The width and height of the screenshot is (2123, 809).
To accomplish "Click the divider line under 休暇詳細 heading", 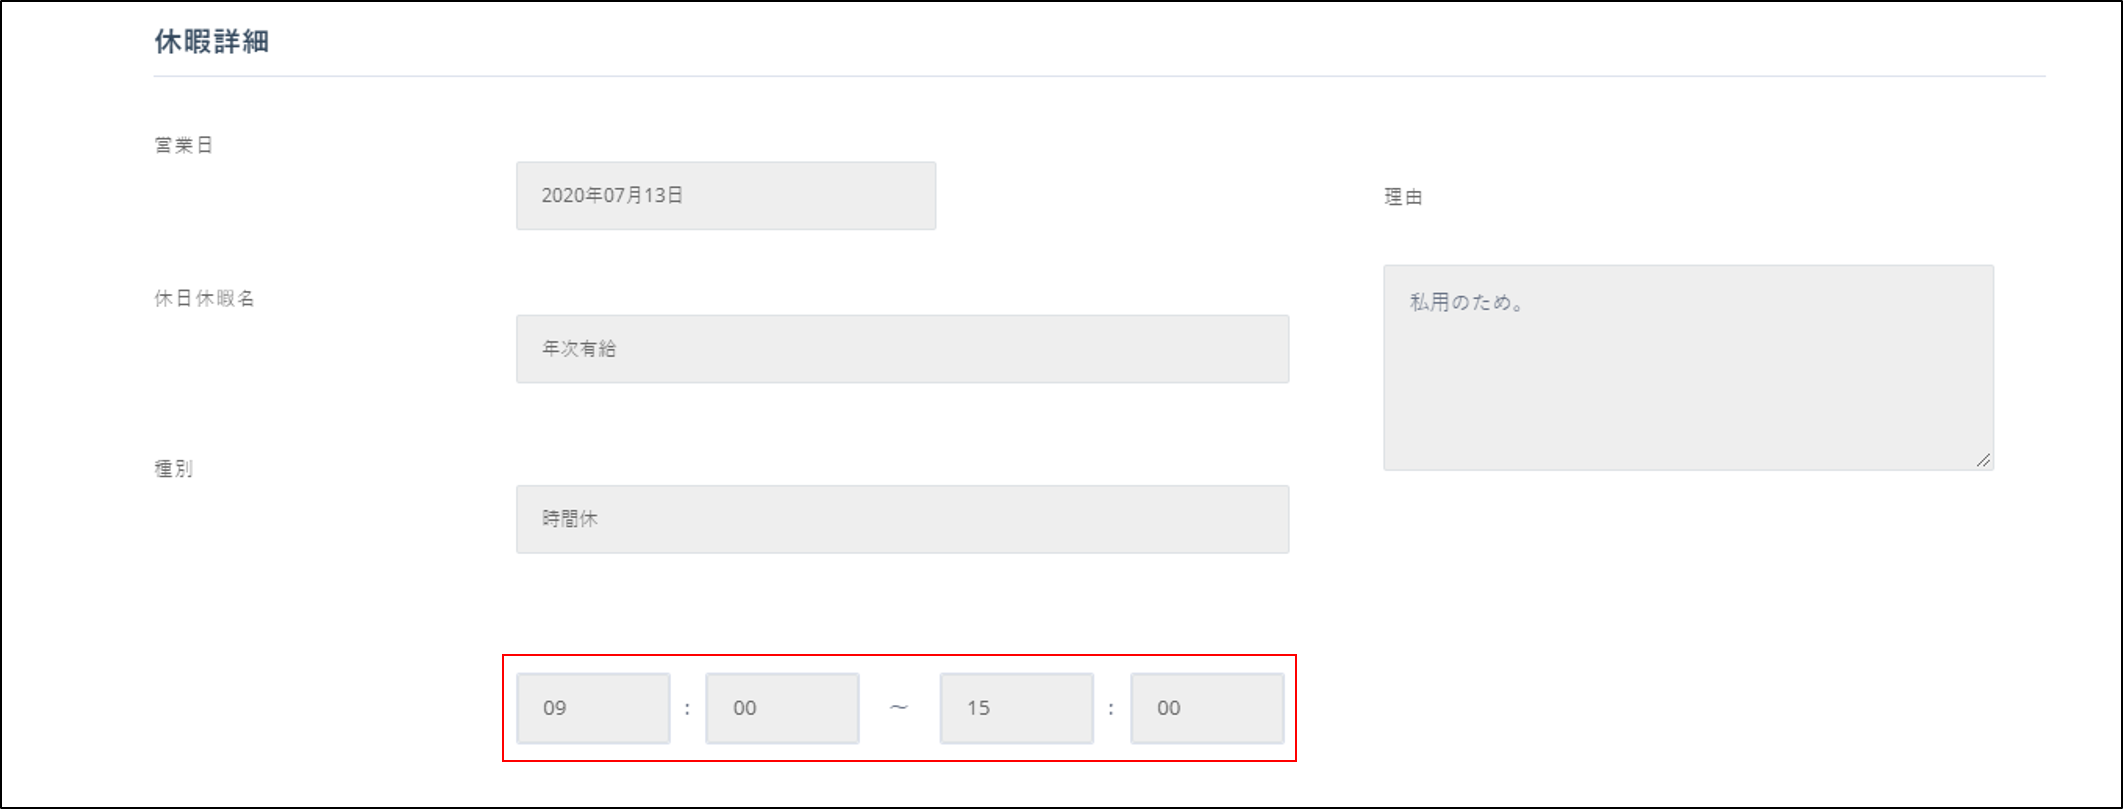I will (x=1099, y=76).
